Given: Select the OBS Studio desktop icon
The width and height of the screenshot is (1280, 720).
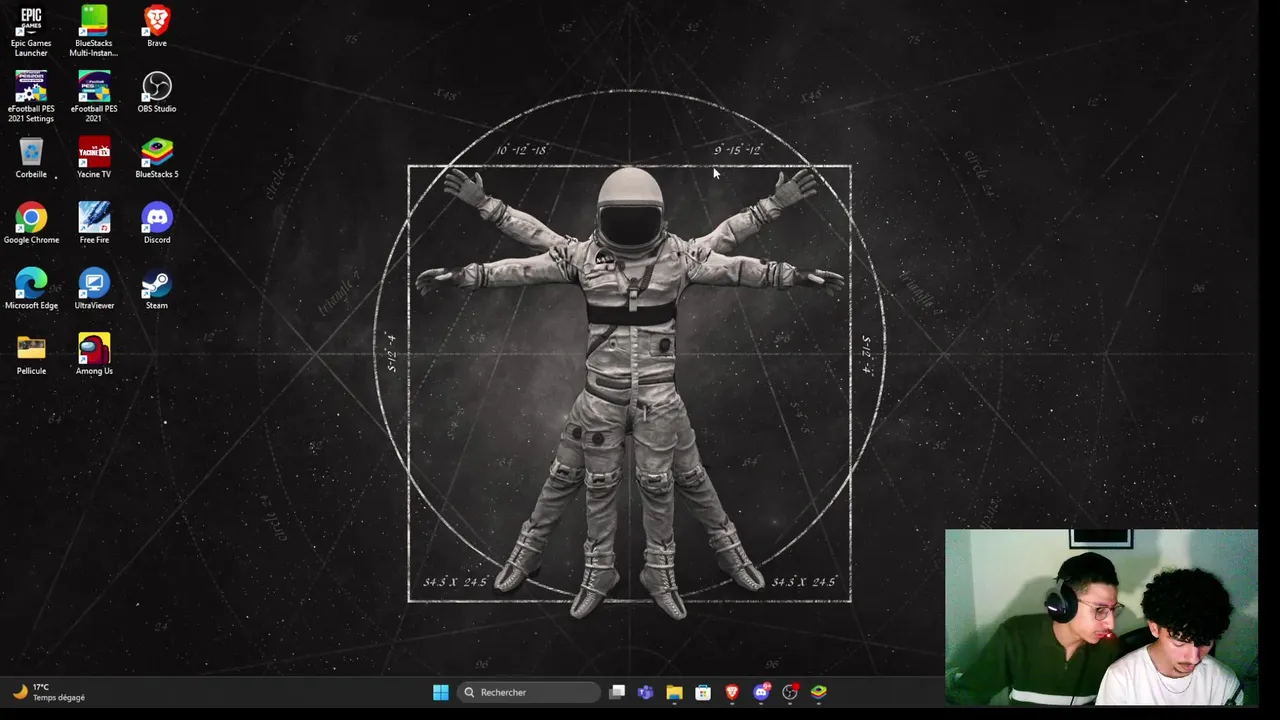Looking at the screenshot, I should pyautogui.click(x=157, y=92).
